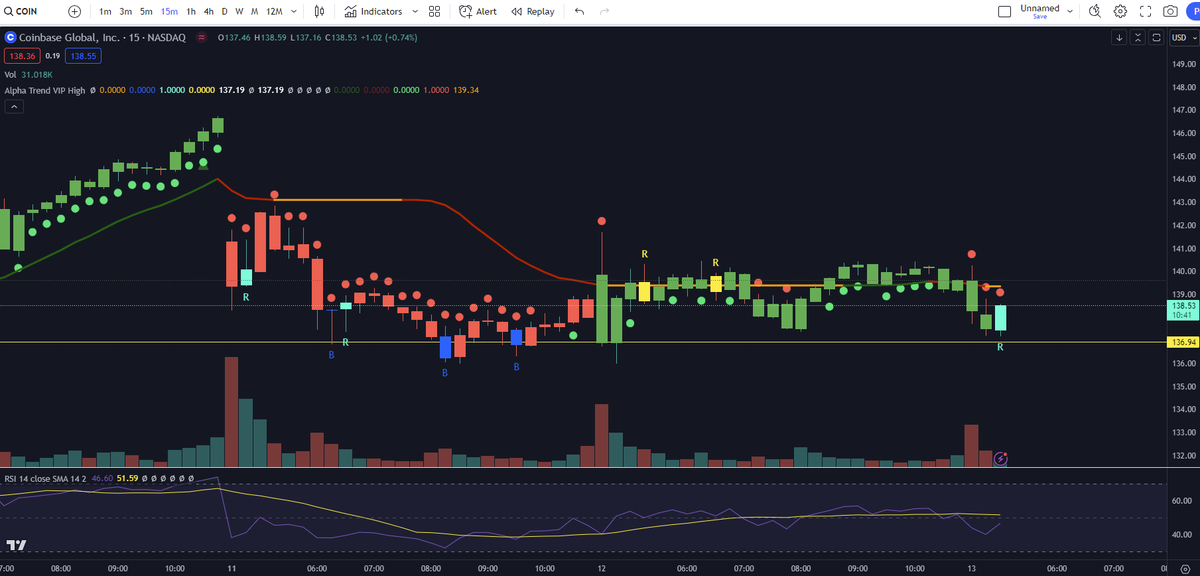Image resolution: width=1200 pixels, height=576 pixels.
Task: Open time axis settings hexagon icon
Action: (x=1183, y=567)
